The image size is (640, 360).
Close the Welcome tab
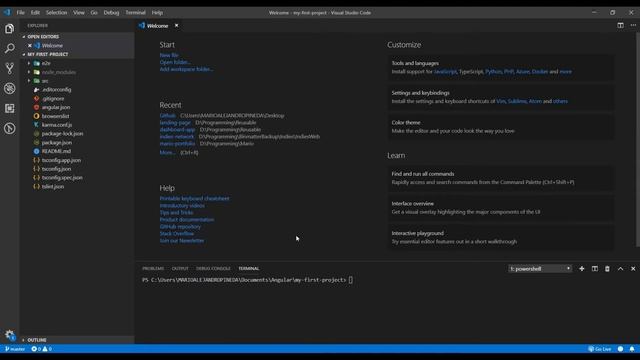176,25
